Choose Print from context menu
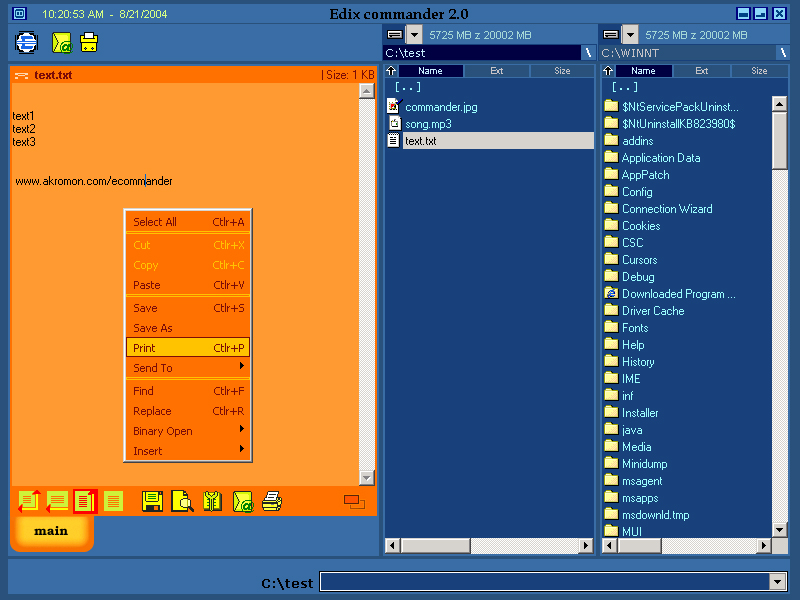The height and width of the screenshot is (600, 800). click(x=188, y=348)
